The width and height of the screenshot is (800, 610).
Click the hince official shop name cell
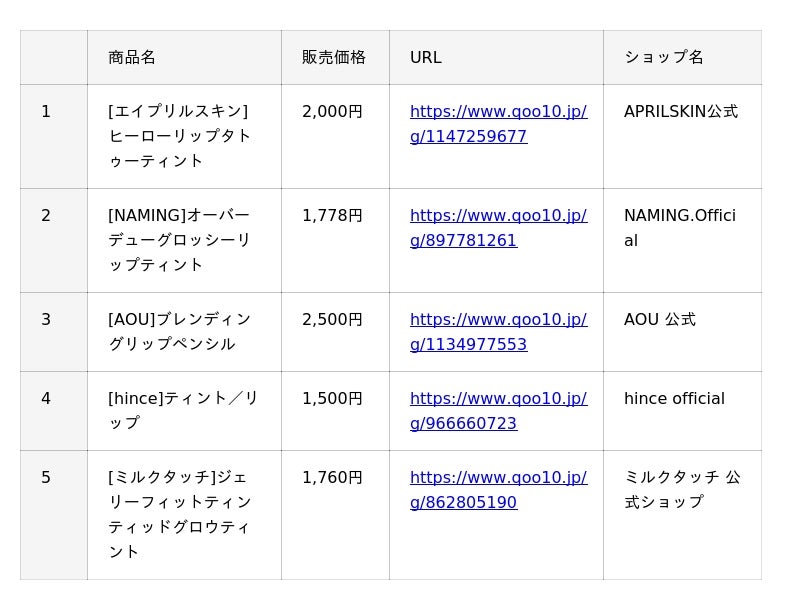[674, 399]
